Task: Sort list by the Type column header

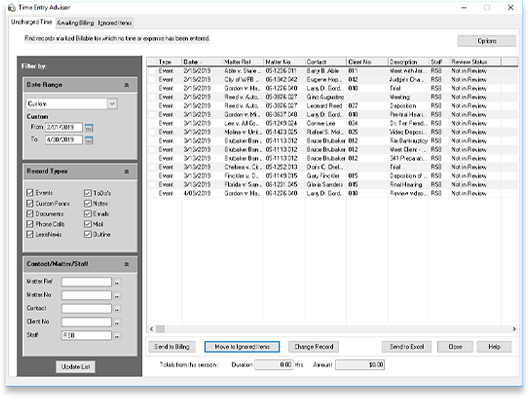Action: point(169,62)
